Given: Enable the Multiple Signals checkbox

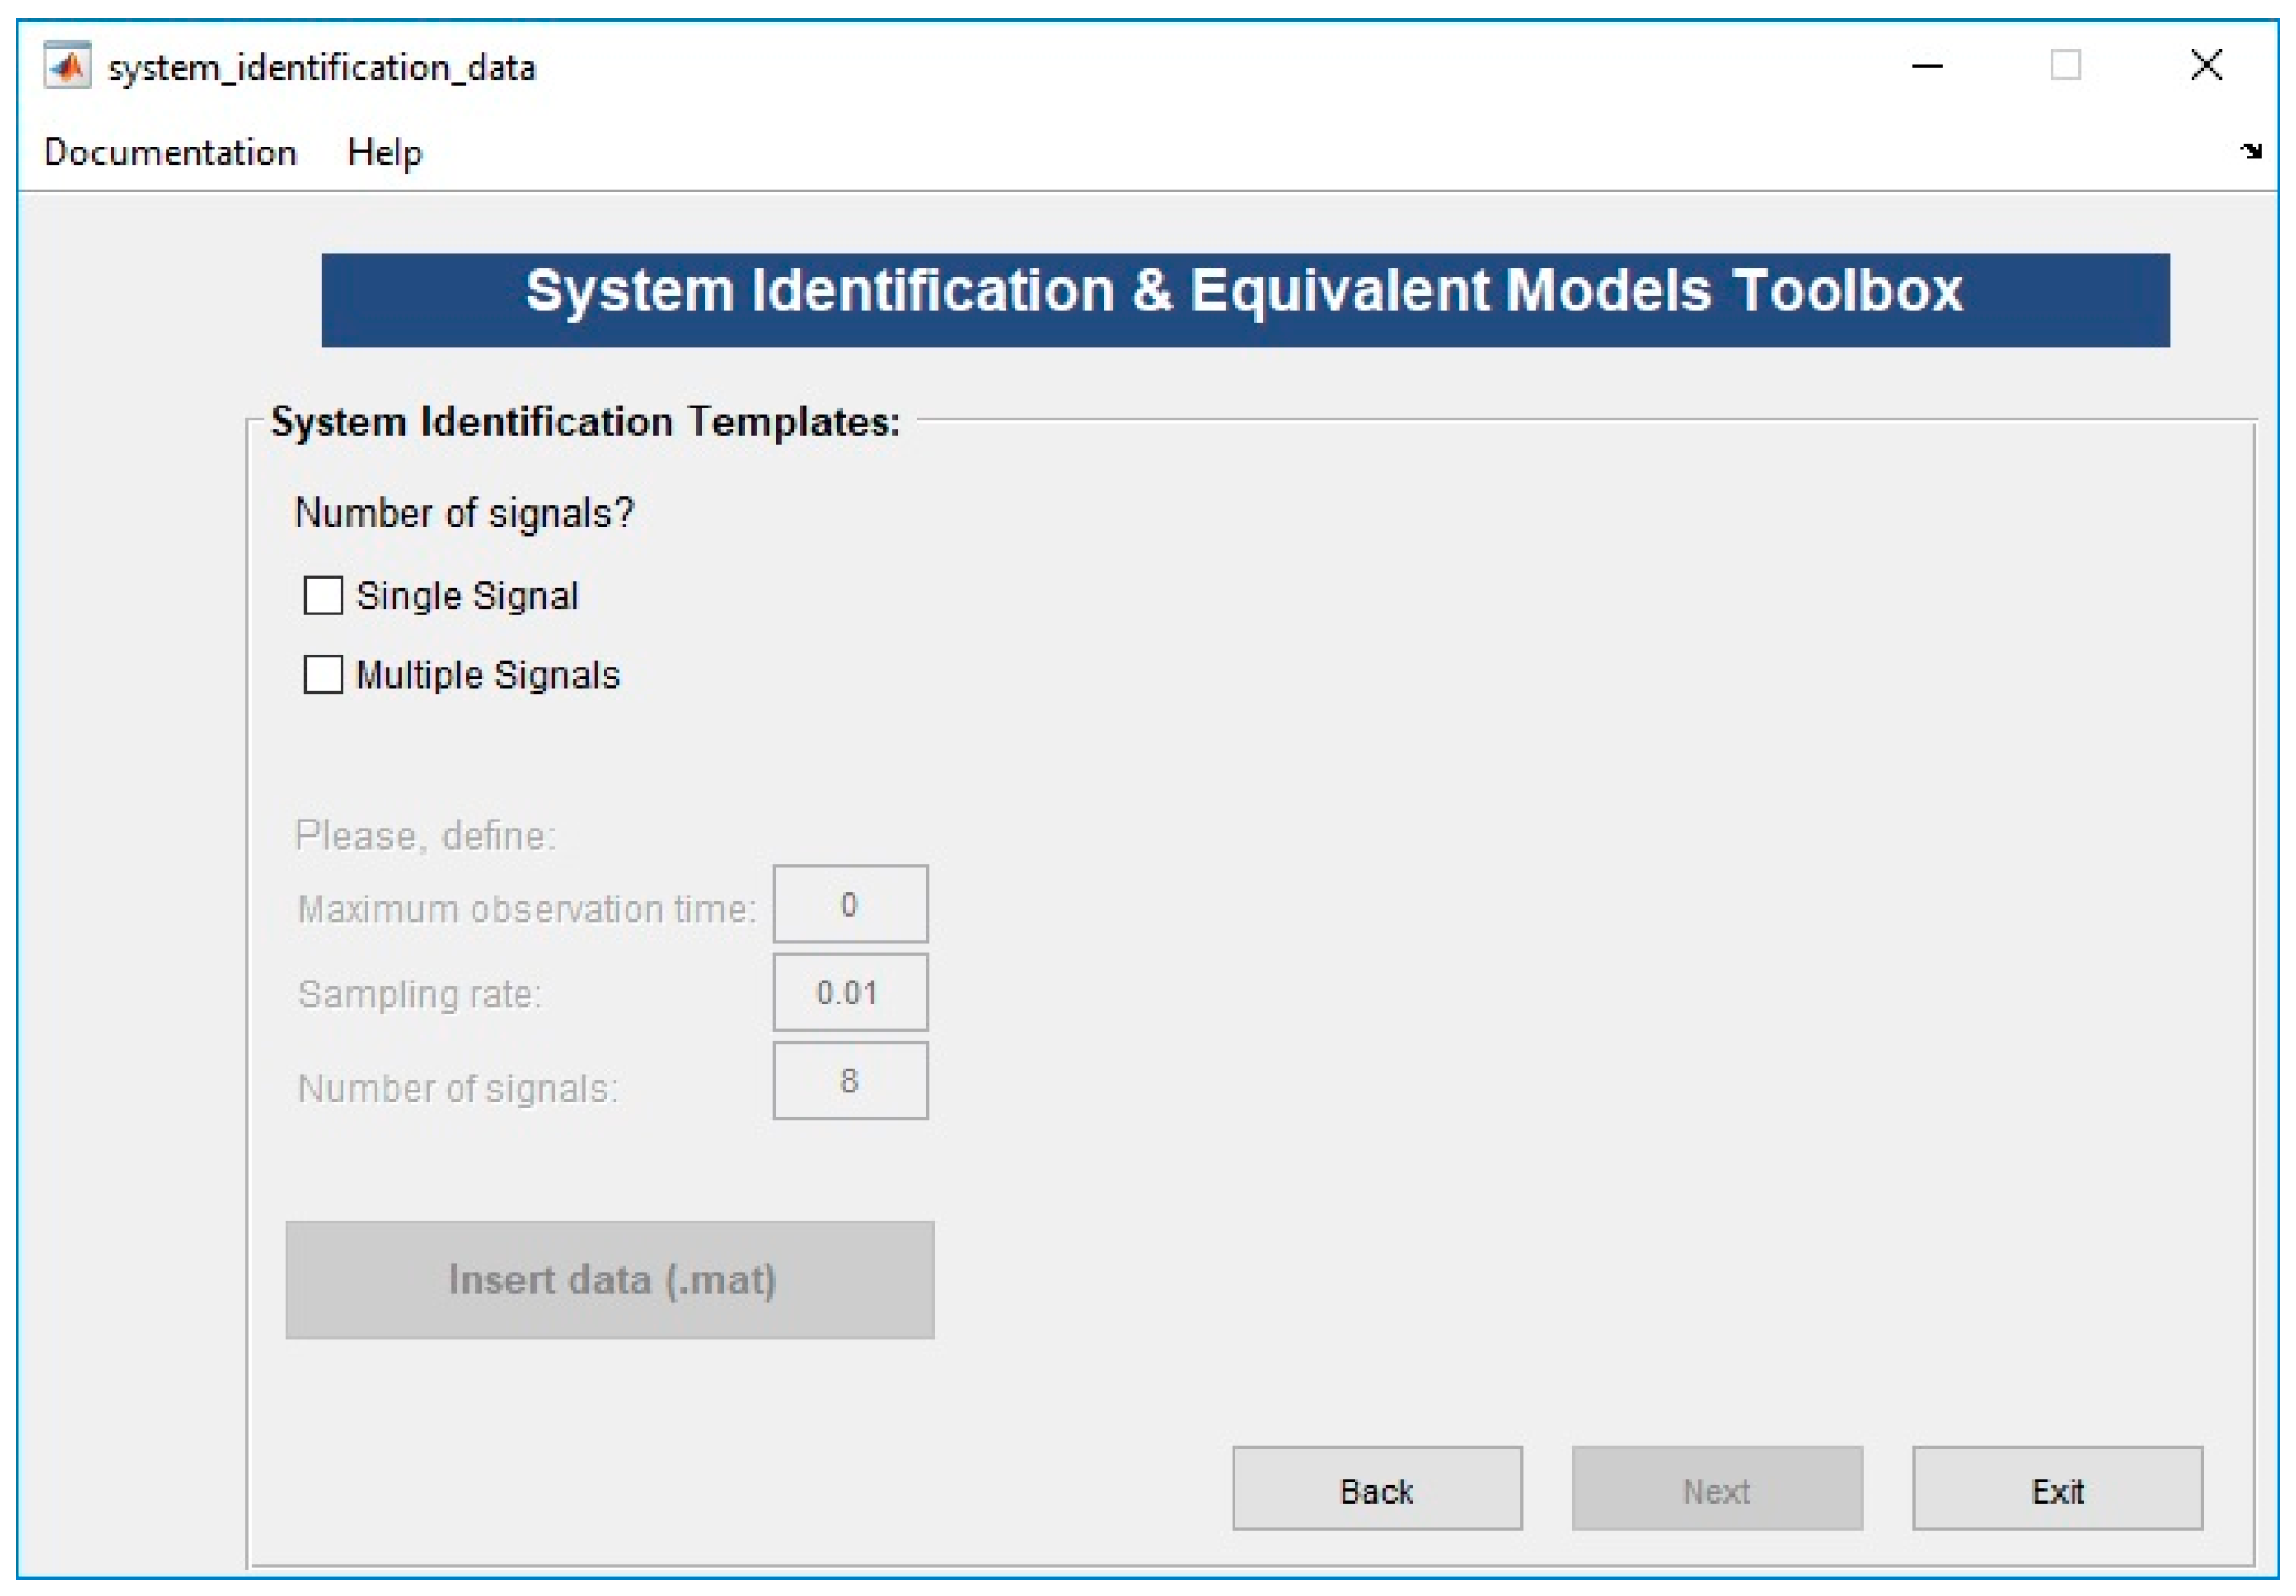Looking at the screenshot, I should (323, 675).
